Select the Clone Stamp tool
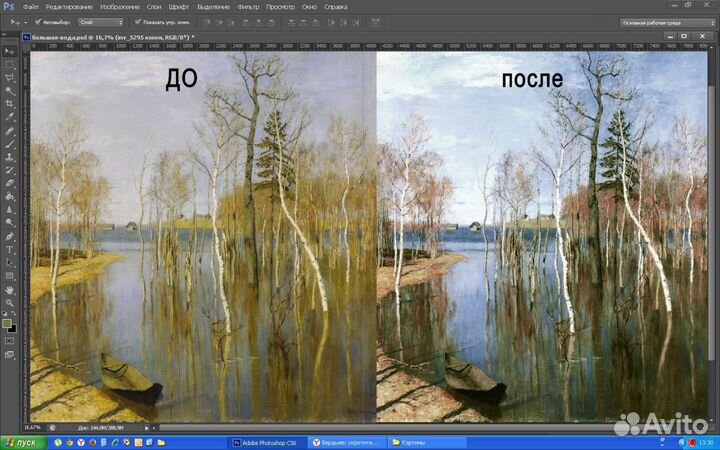Screen dimensions: 720x450 click(9, 157)
